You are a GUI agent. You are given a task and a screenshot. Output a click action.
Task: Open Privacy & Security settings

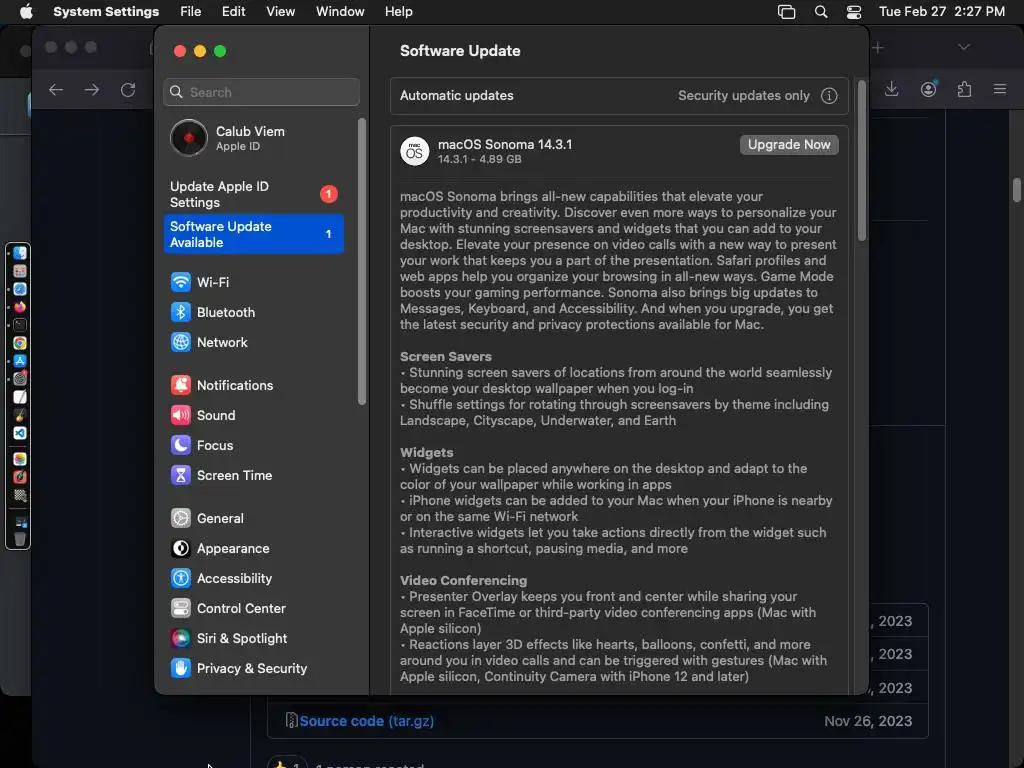pyautogui.click(x=238, y=669)
